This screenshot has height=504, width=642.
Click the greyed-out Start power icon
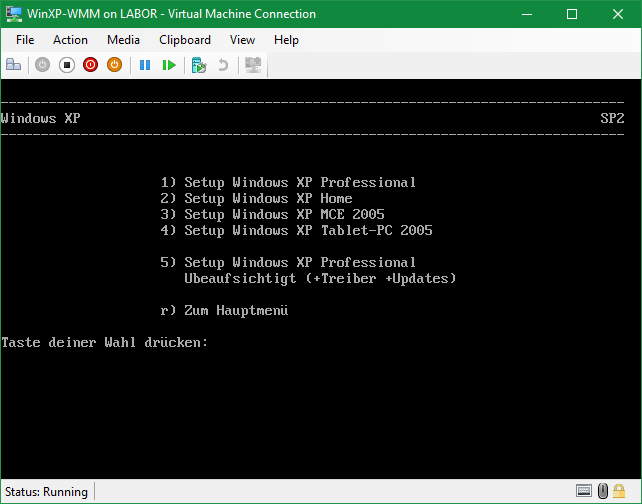[x=42, y=65]
